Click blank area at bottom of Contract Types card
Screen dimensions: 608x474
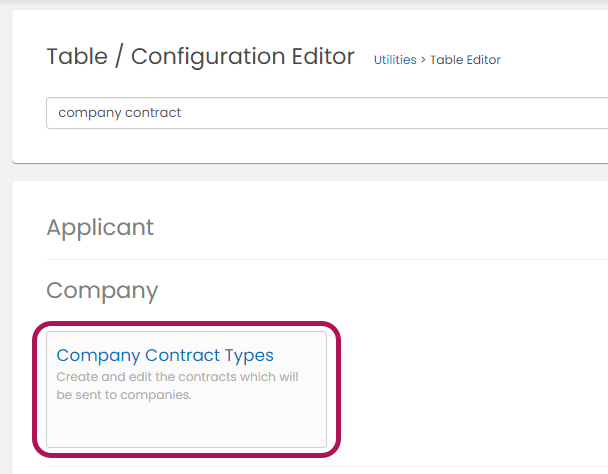[186, 425]
